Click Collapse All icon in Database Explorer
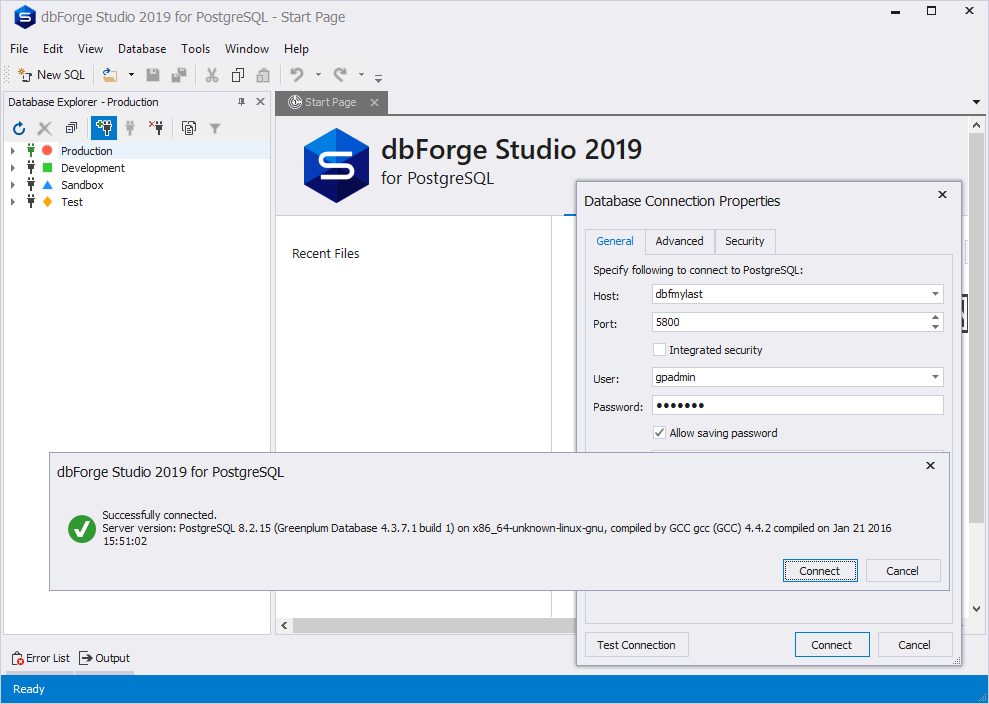989x704 pixels. coord(71,129)
